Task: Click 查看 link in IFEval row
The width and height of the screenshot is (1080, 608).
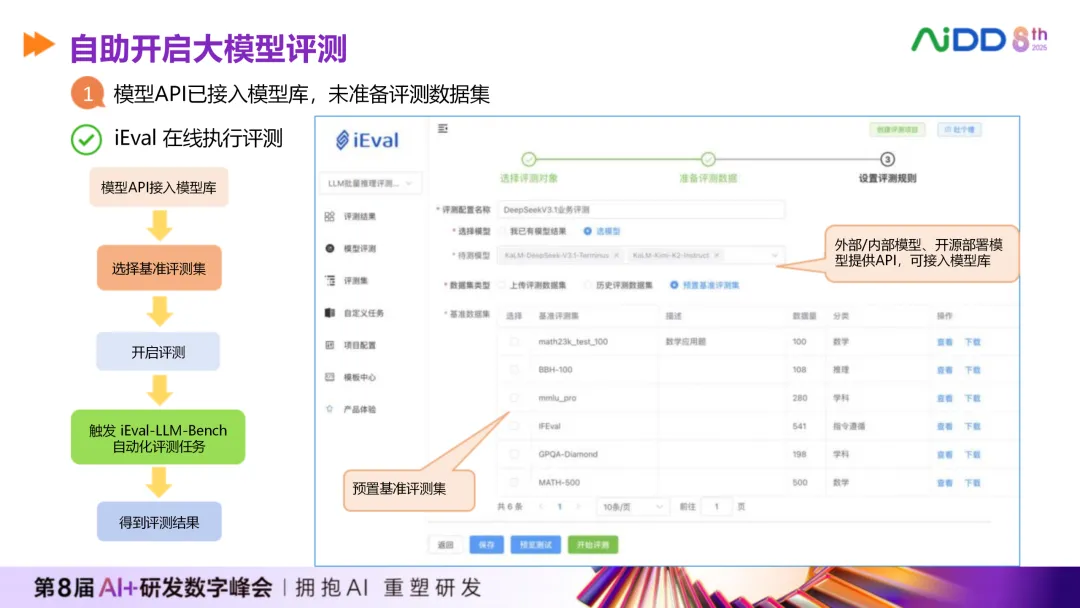Action: [944, 426]
